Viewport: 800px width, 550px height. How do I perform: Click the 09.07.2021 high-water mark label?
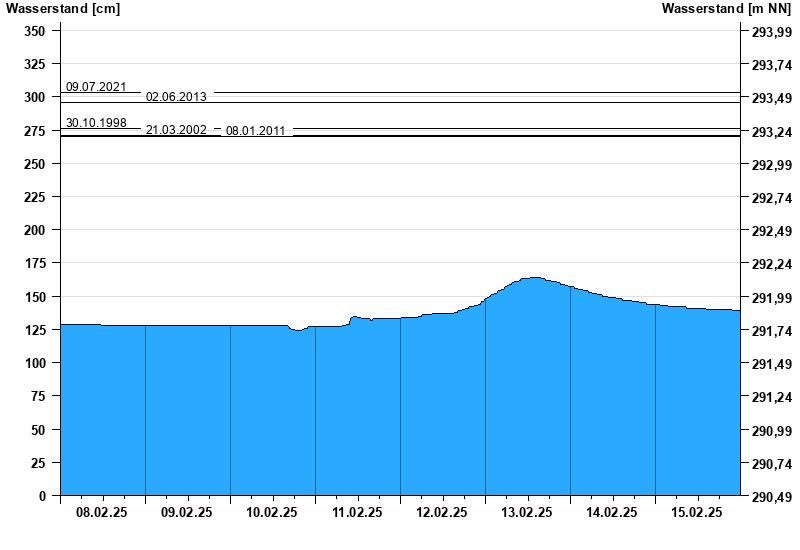tap(96, 88)
